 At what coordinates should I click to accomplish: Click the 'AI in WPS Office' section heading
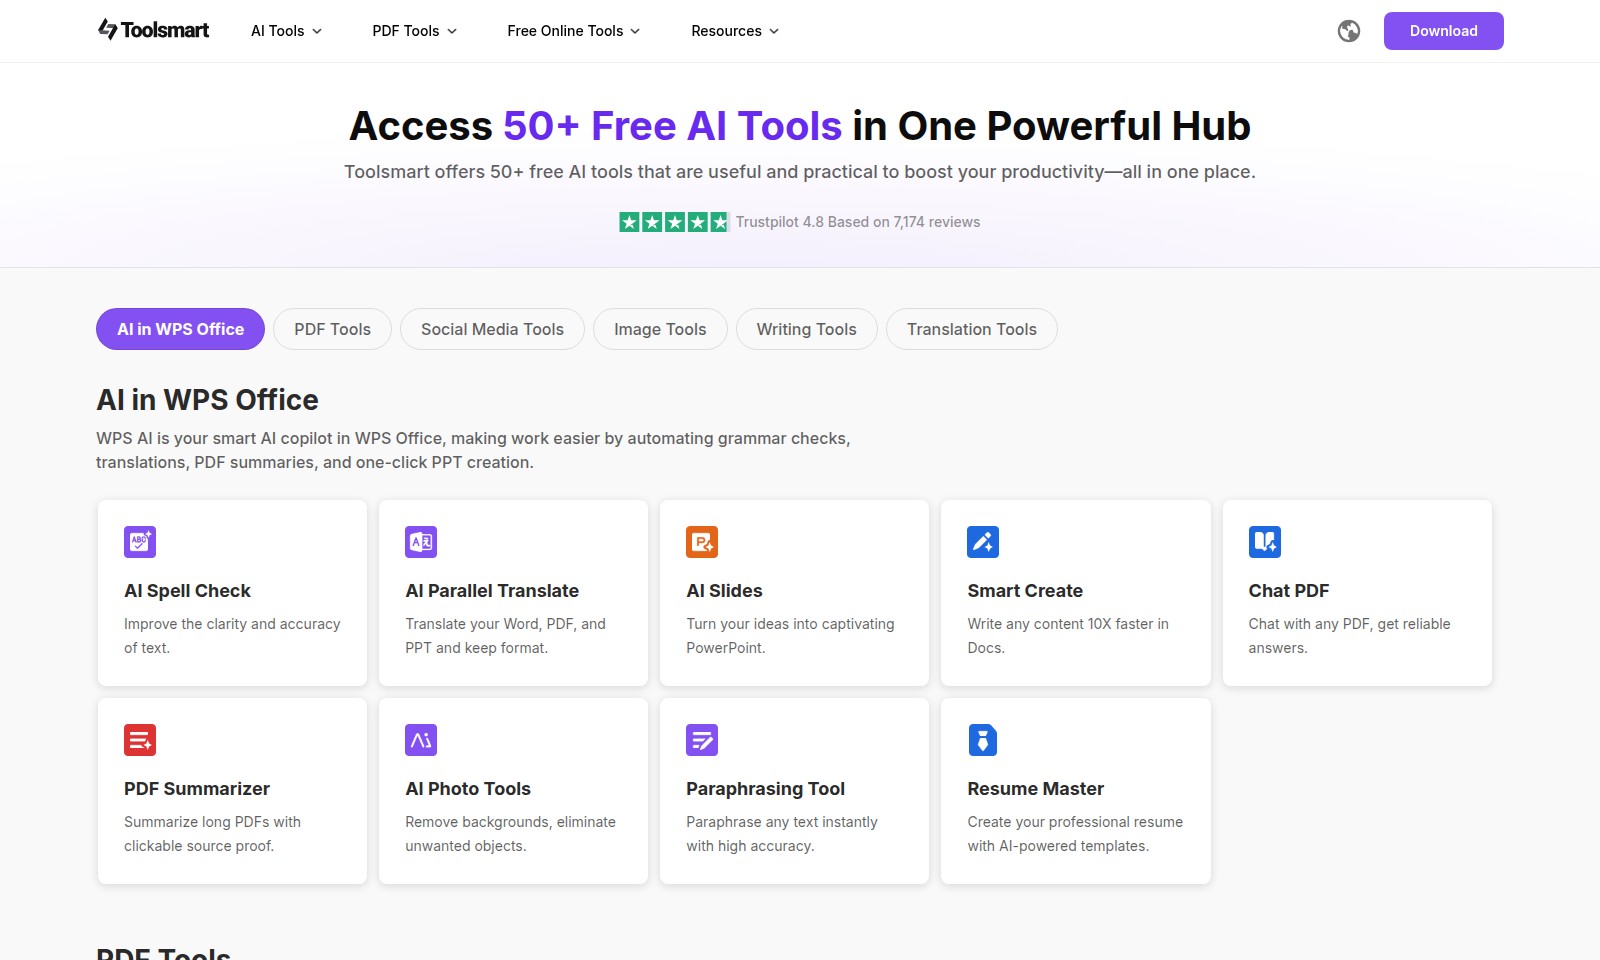[x=207, y=400]
